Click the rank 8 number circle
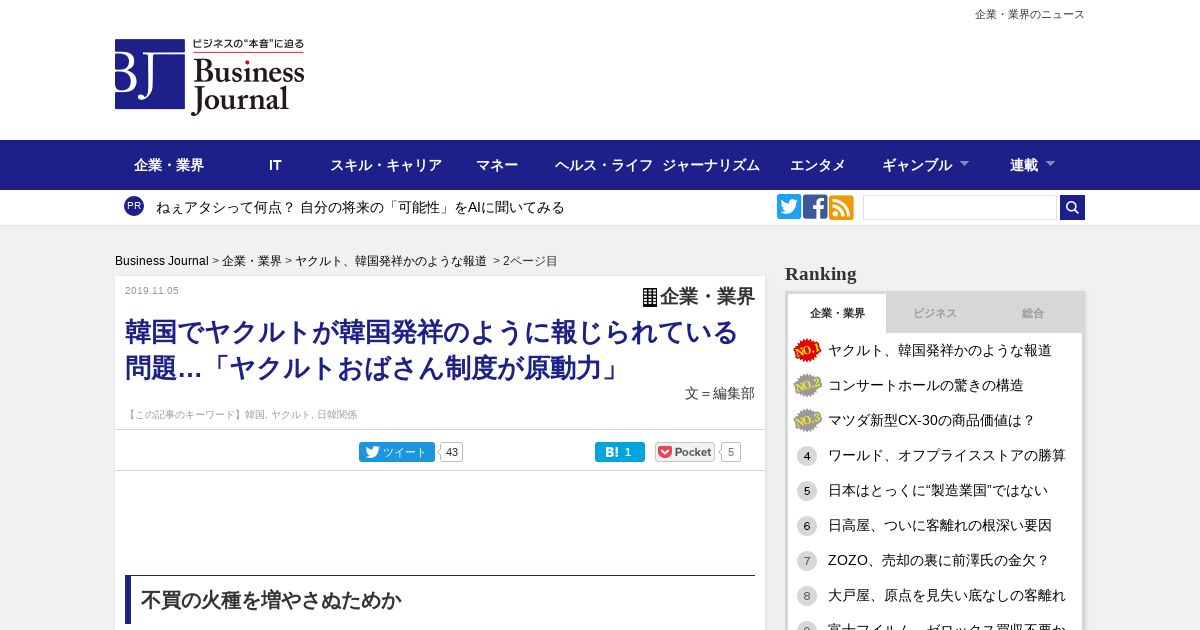This screenshot has height=630, width=1200. [807, 596]
